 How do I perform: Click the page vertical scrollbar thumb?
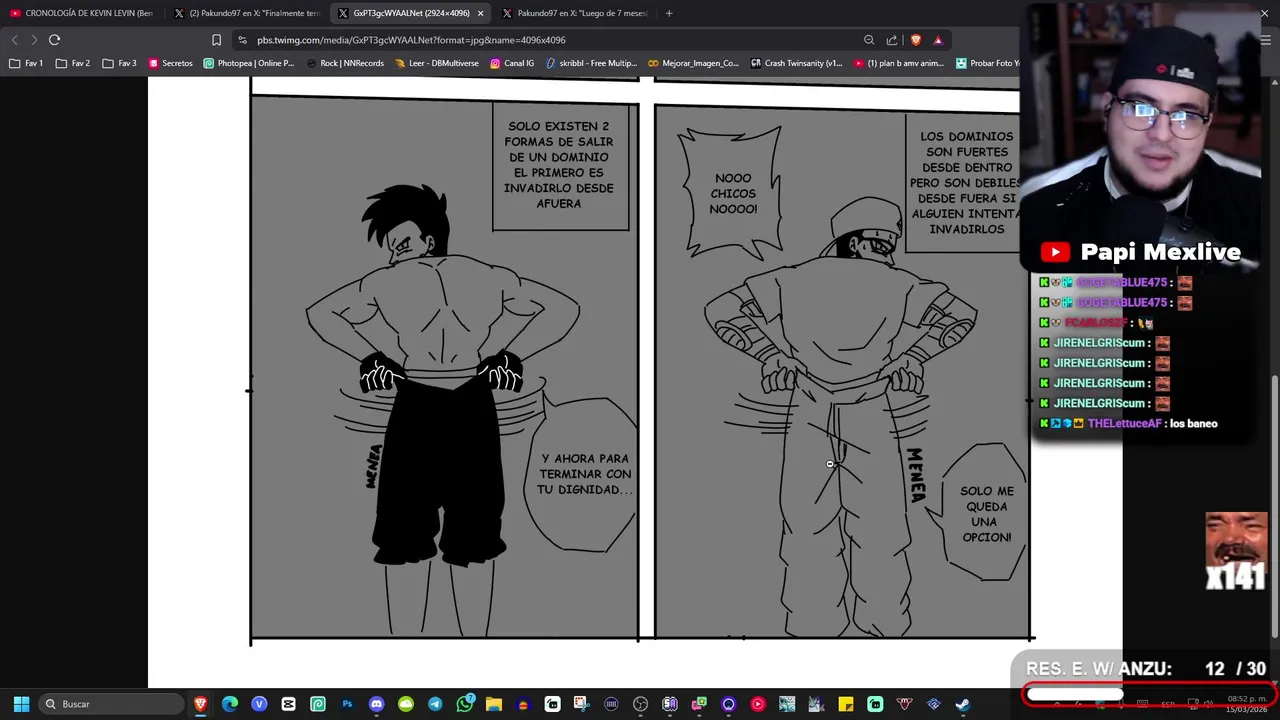[1274, 505]
